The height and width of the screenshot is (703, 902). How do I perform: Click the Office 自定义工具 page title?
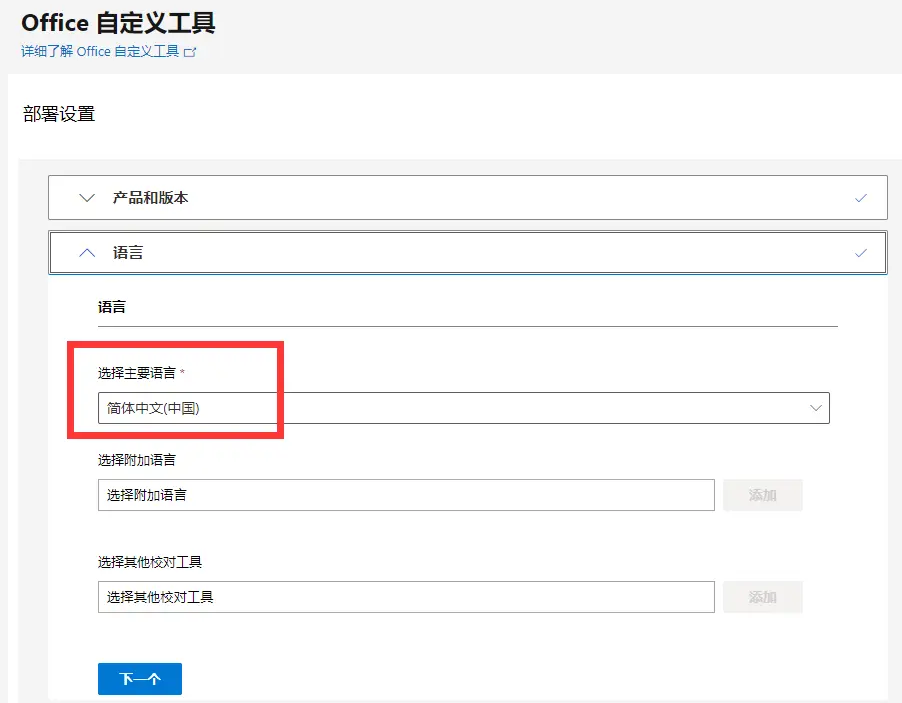pyautogui.click(x=119, y=23)
